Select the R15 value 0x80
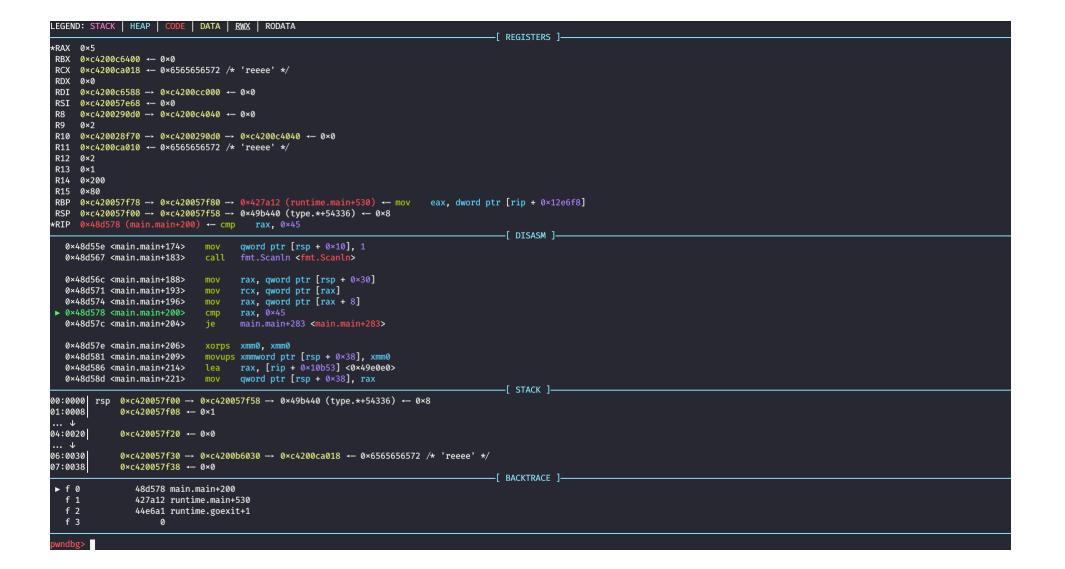 tap(90, 191)
